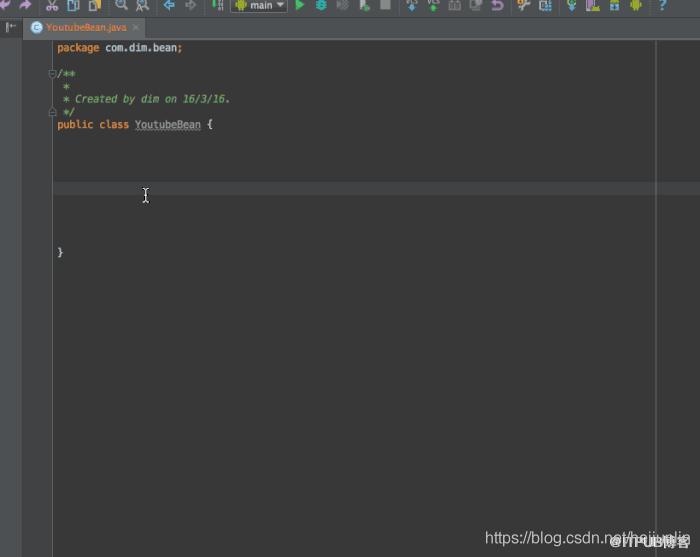Click the Copy icon in toolbar

[73, 5]
